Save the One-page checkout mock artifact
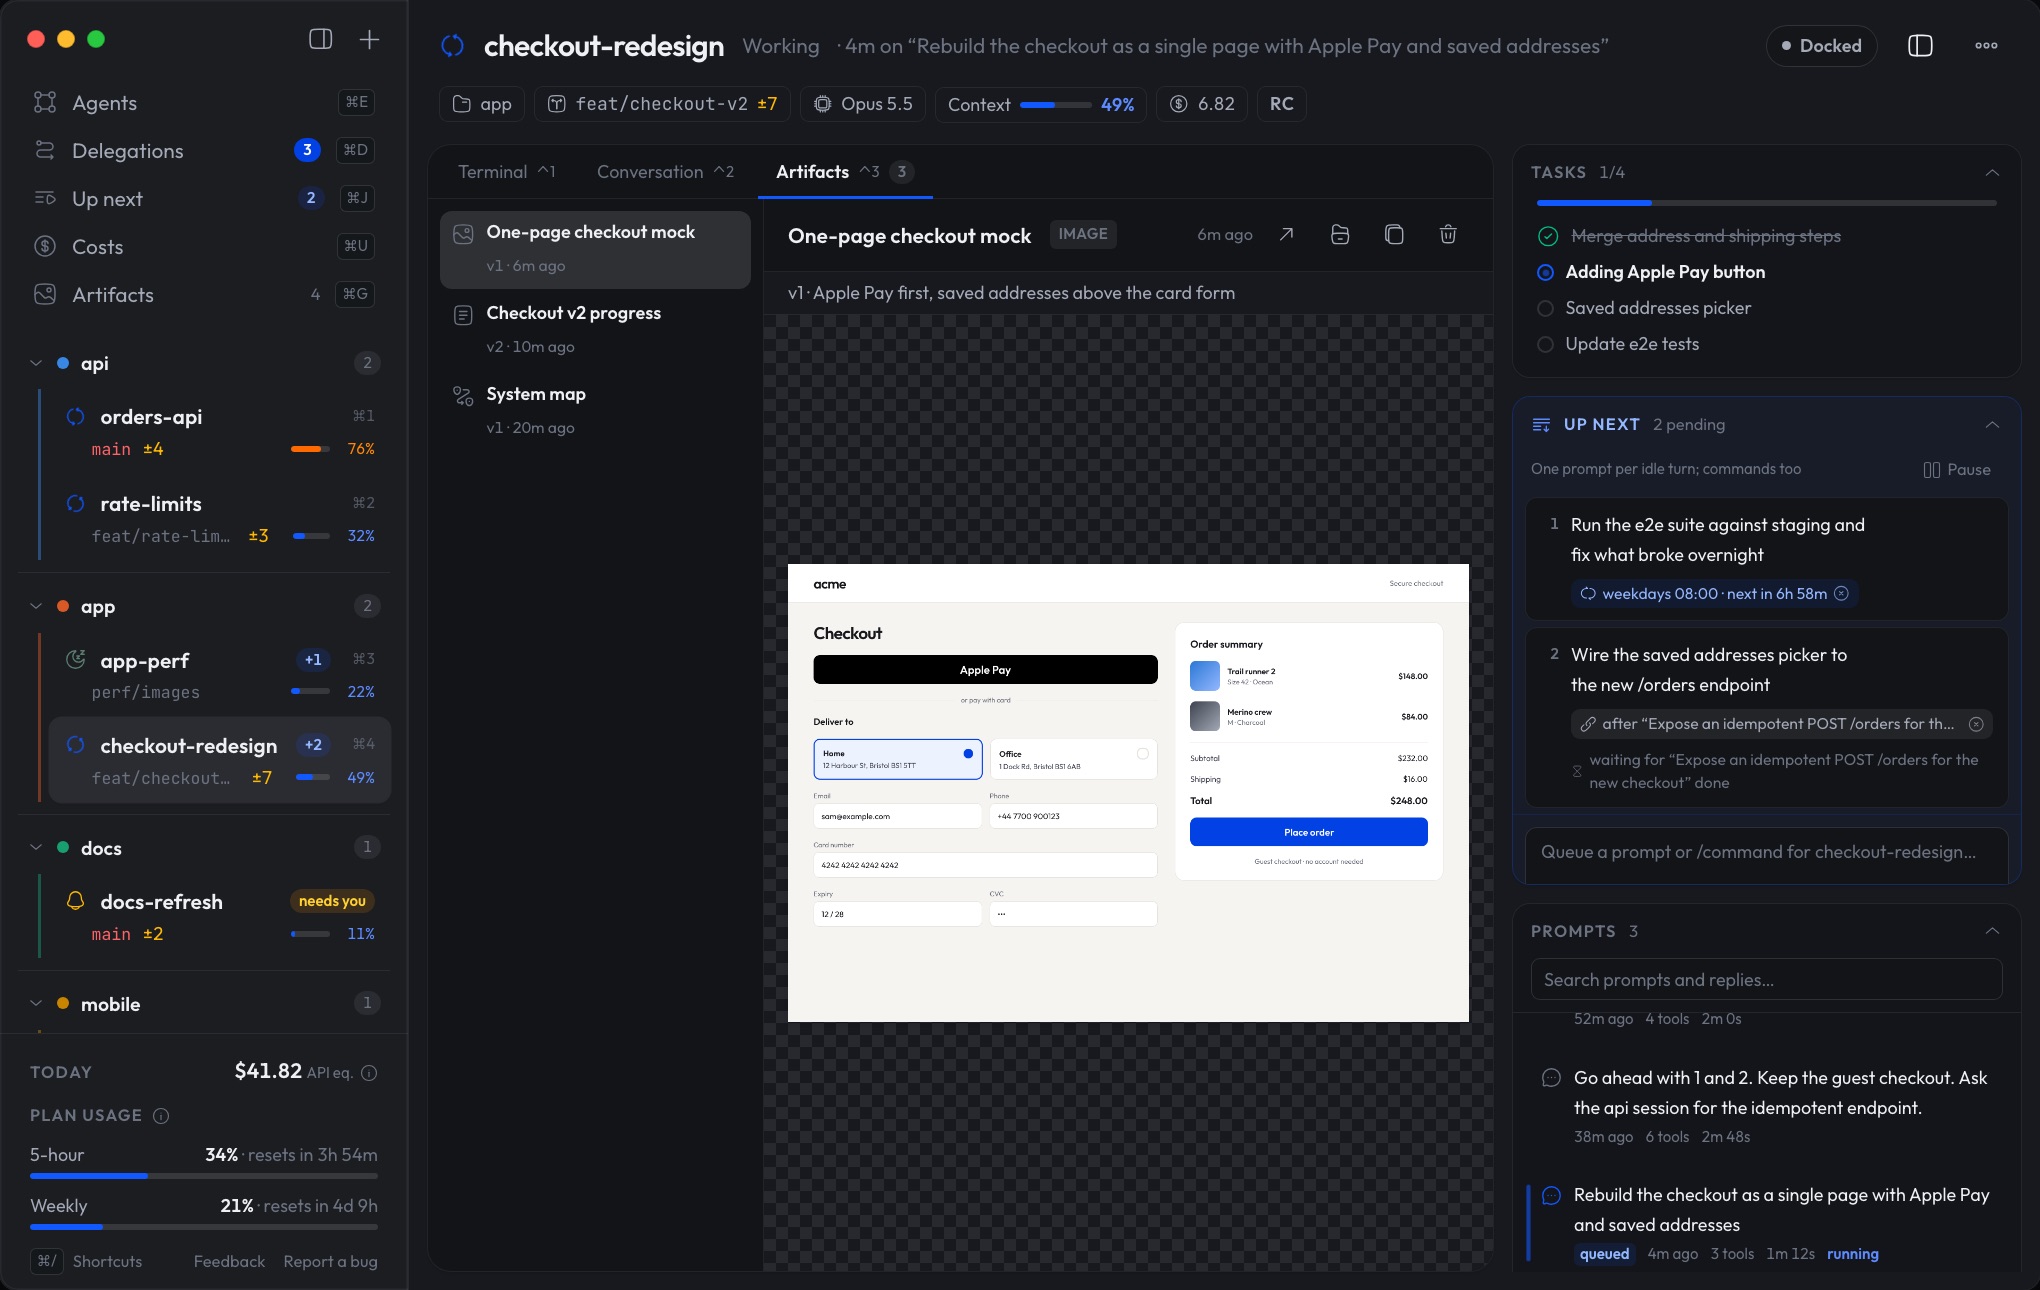The image size is (2040, 1290). pos(1340,234)
